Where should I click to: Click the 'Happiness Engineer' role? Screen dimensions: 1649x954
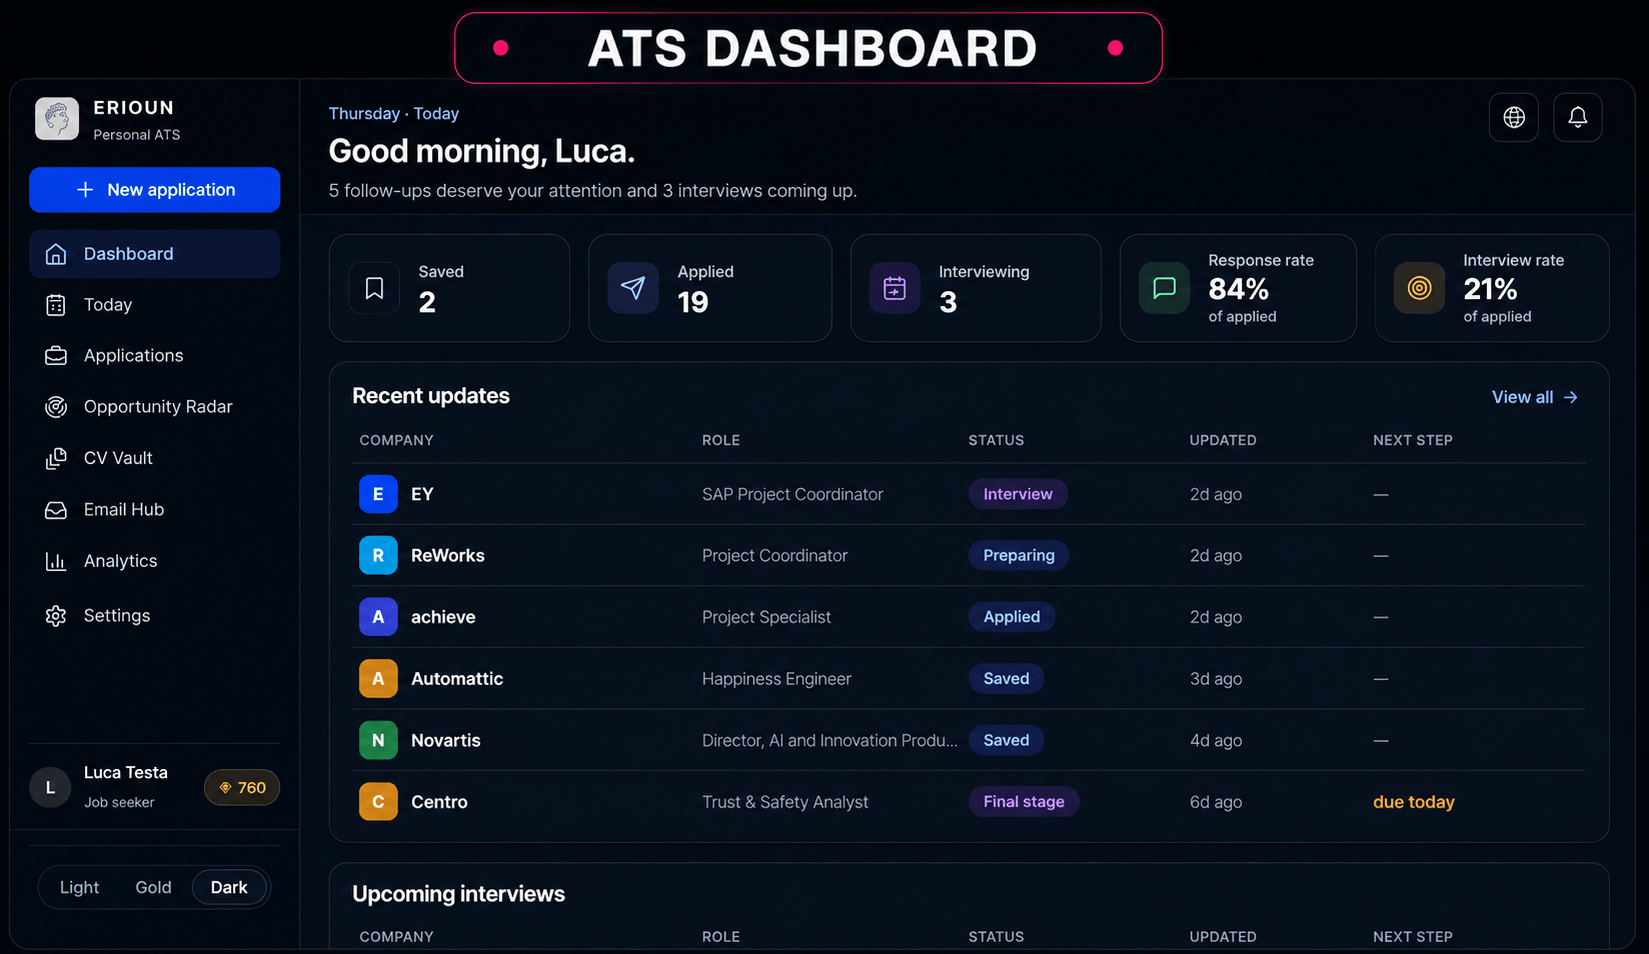776,679
